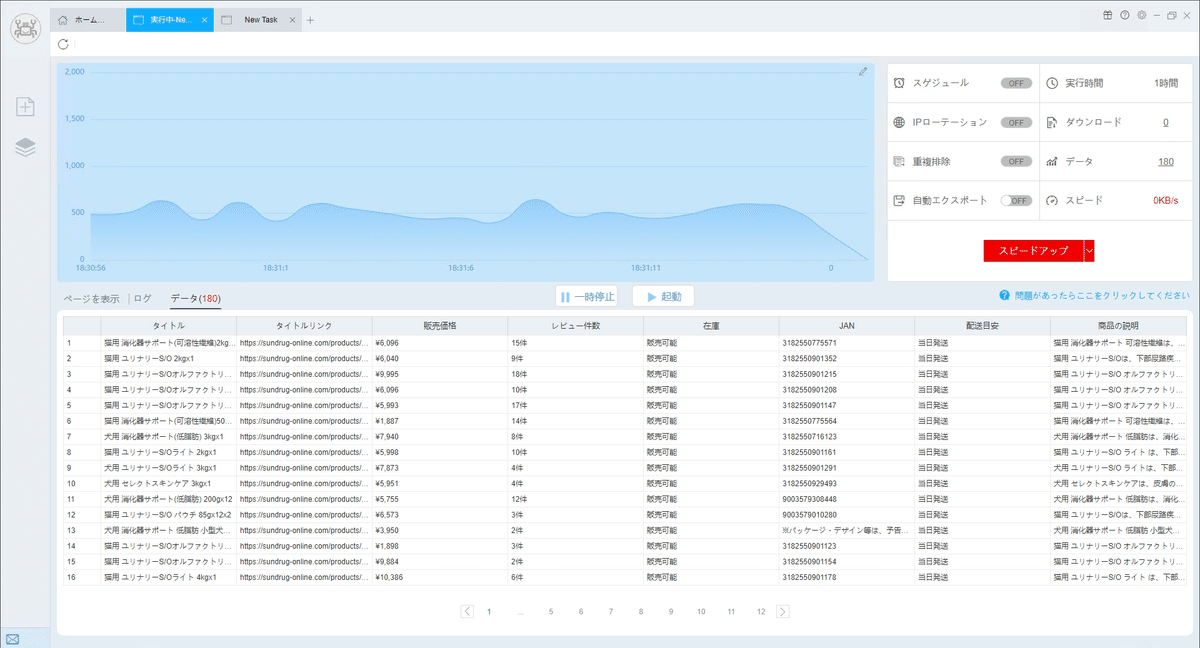Select review count cell 18件

tap(575, 374)
